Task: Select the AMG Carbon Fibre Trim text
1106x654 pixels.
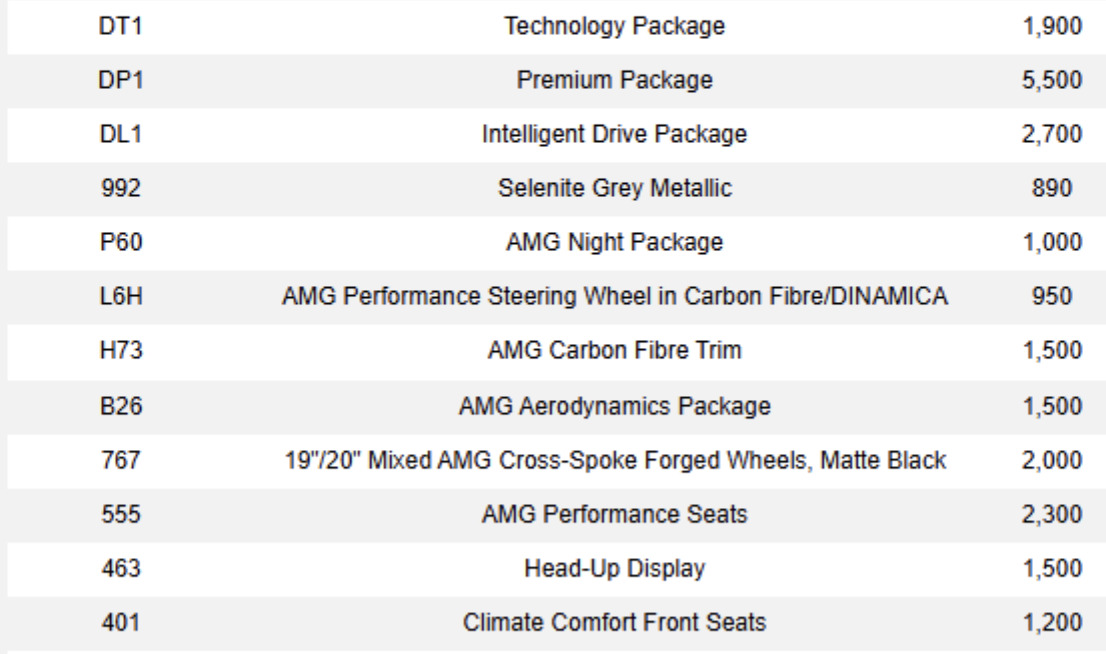Action: tap(615, 352)
